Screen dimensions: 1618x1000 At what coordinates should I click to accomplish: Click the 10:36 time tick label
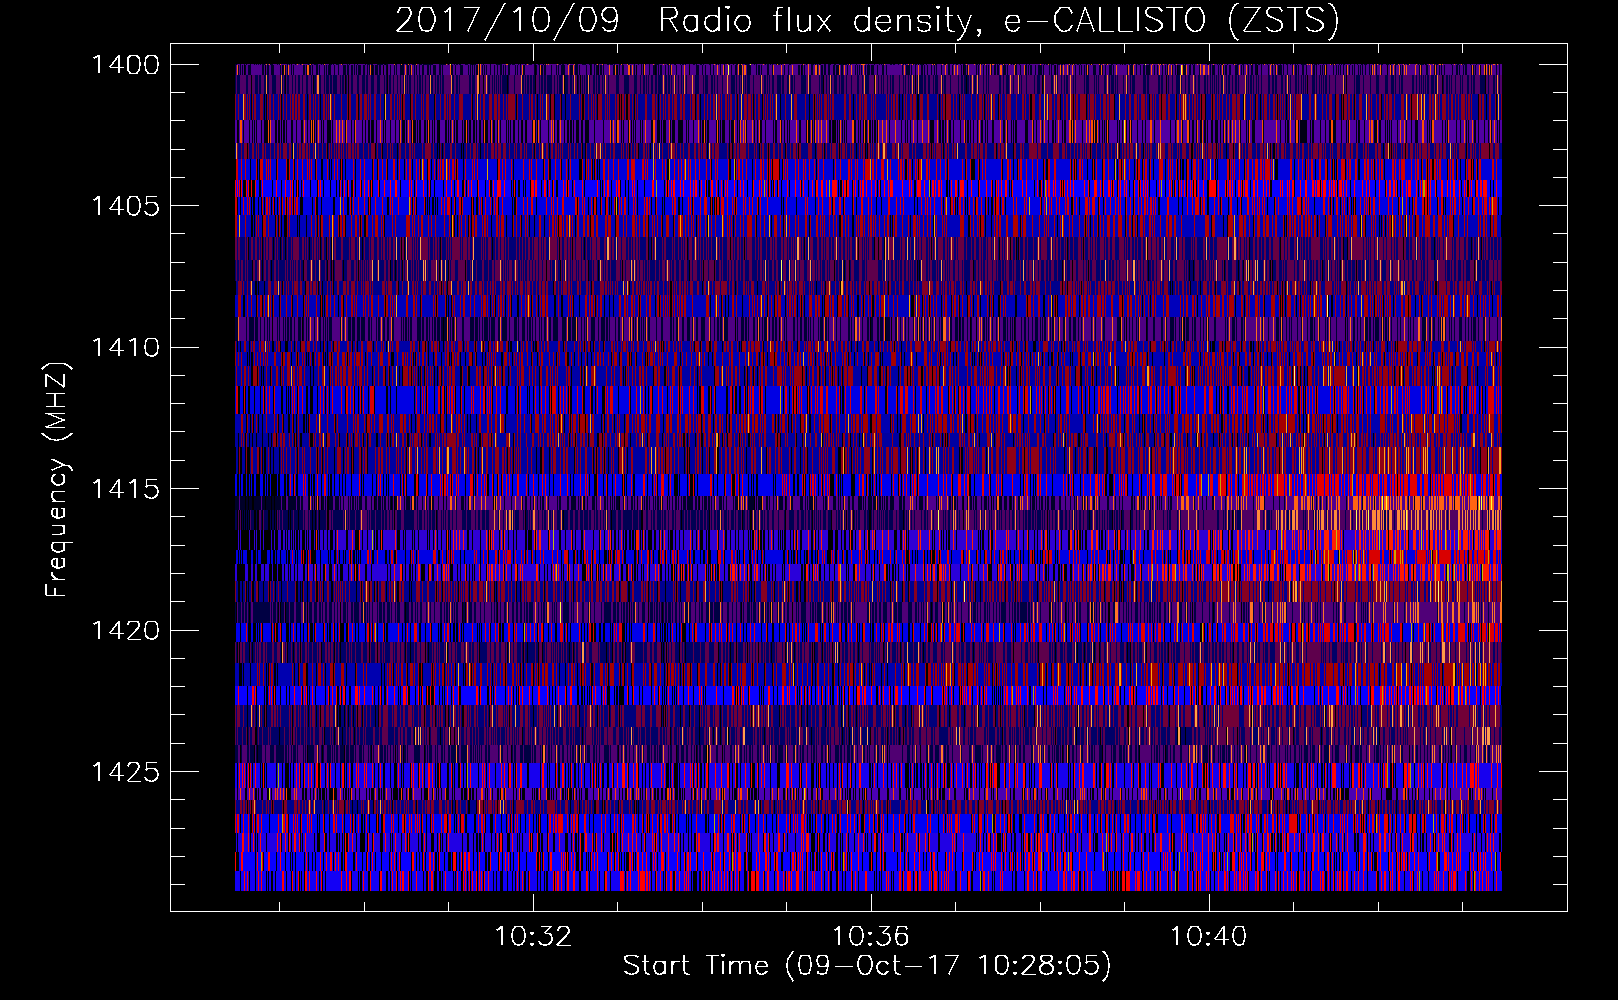[x=871, y=937]
